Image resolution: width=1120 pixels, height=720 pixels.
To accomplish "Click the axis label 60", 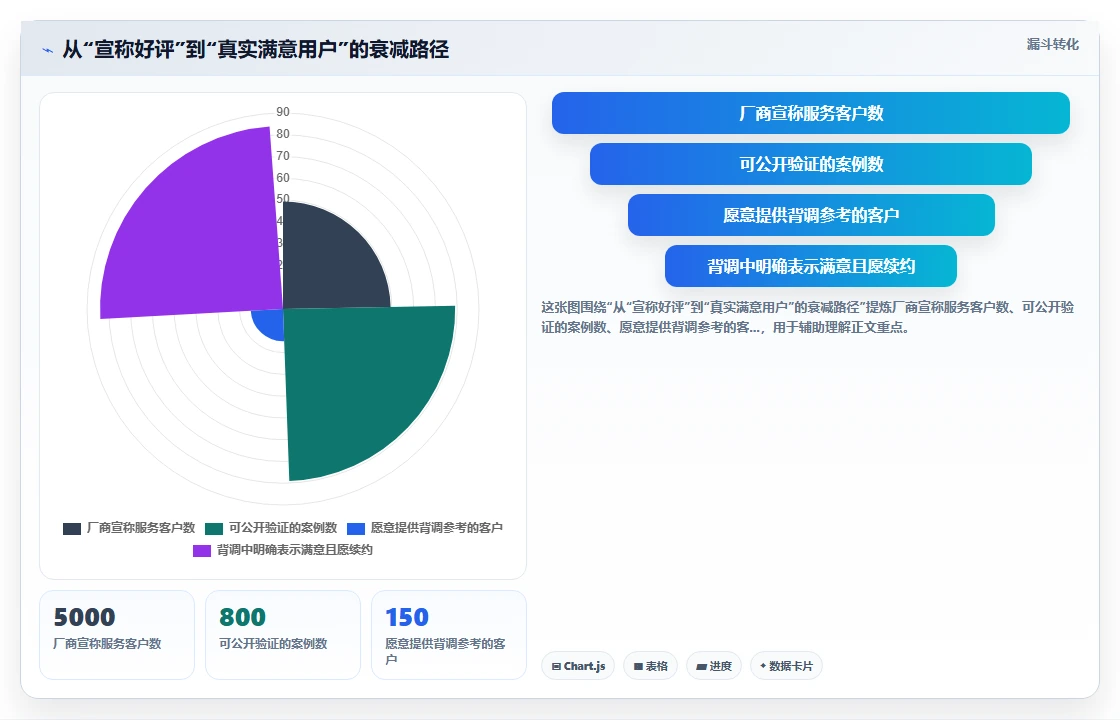I will click(x=283, y=178).
